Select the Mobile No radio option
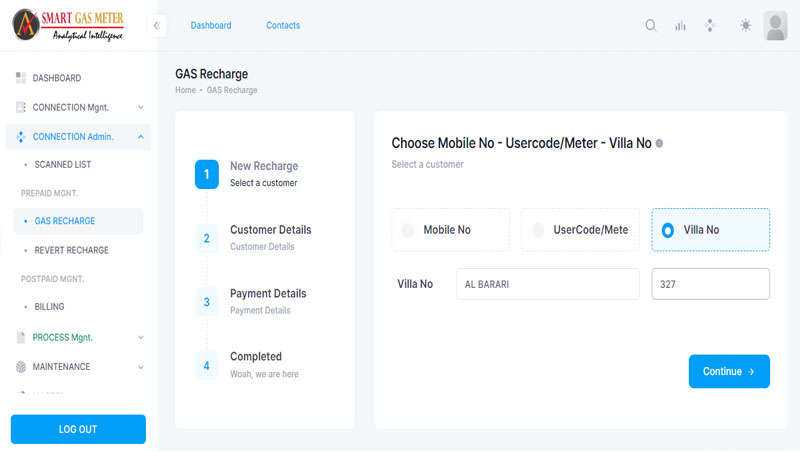 tap(408, 230)
